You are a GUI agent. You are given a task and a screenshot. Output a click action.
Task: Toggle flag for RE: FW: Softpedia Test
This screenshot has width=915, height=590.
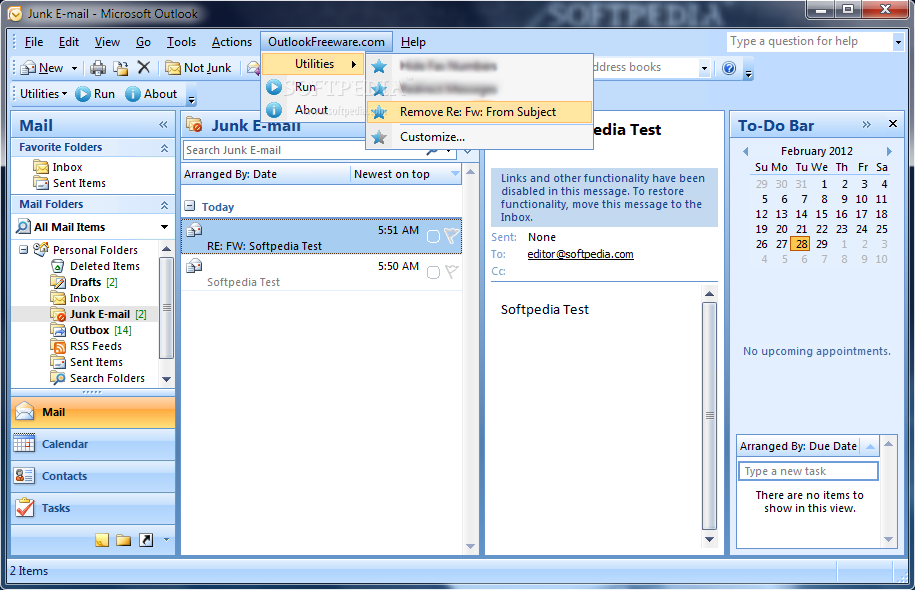451,236
